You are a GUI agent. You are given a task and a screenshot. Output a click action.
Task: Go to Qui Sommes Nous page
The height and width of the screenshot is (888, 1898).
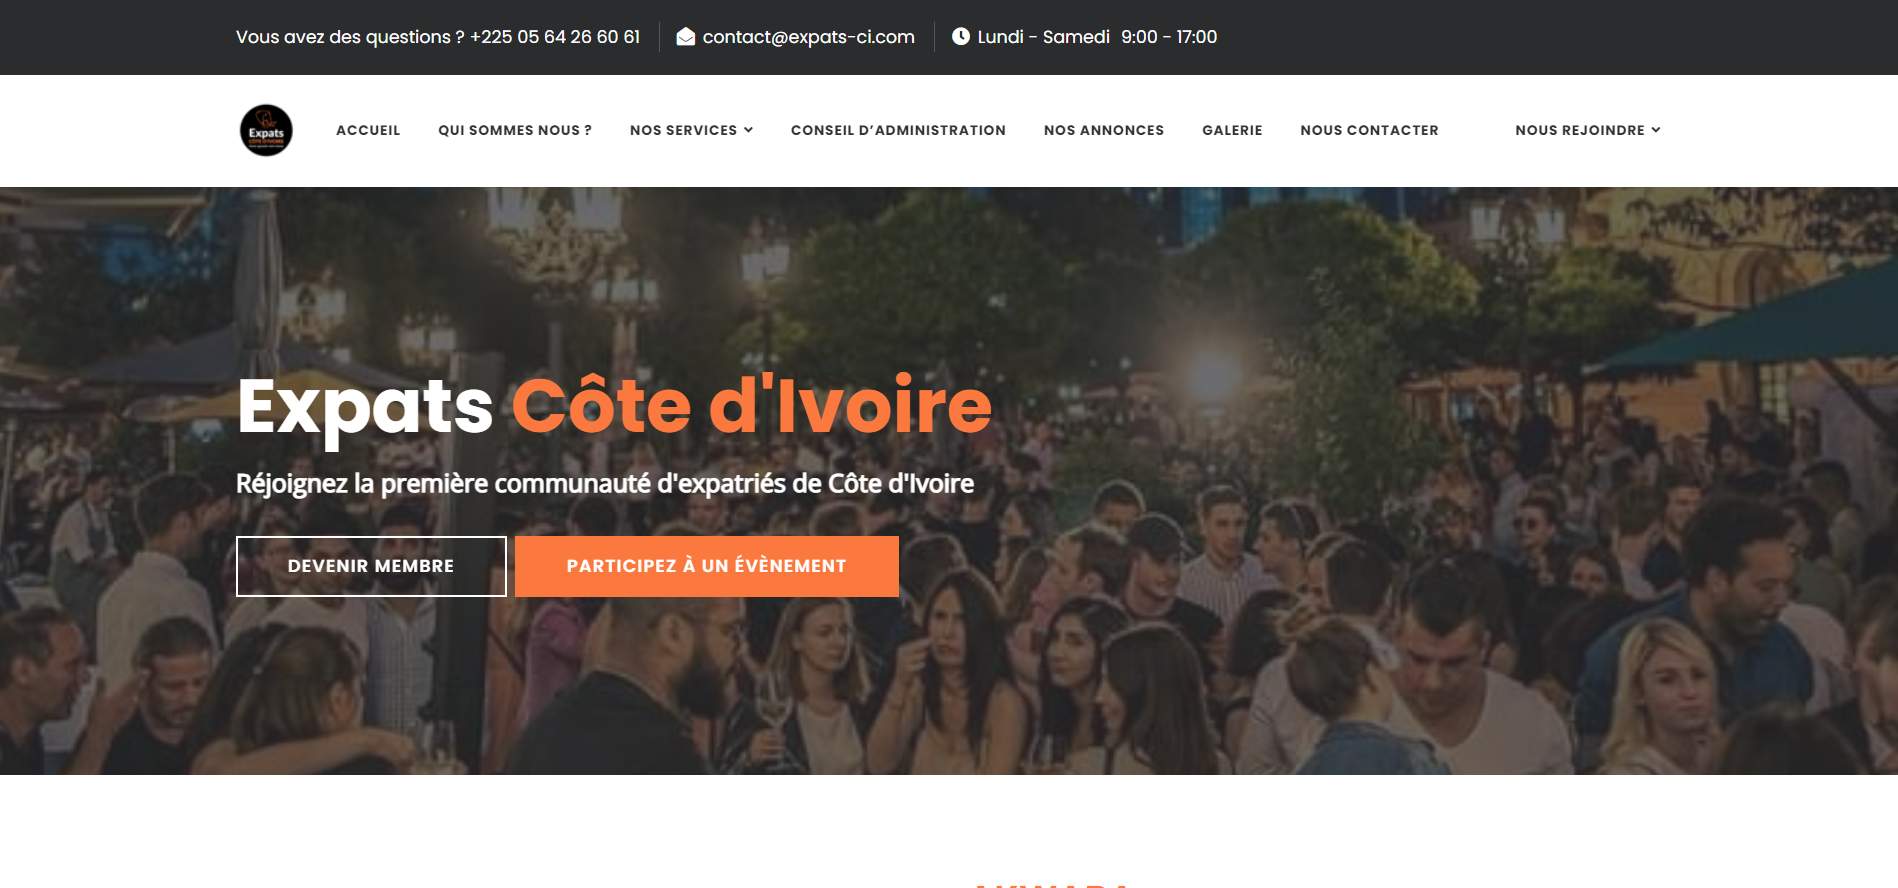pyautogui.click(x=514, y=130)
